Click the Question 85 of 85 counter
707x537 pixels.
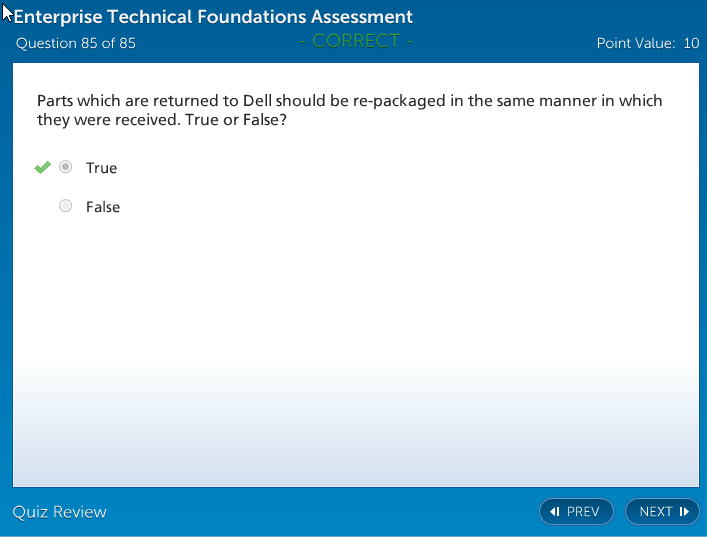click(x=76, y=43)
